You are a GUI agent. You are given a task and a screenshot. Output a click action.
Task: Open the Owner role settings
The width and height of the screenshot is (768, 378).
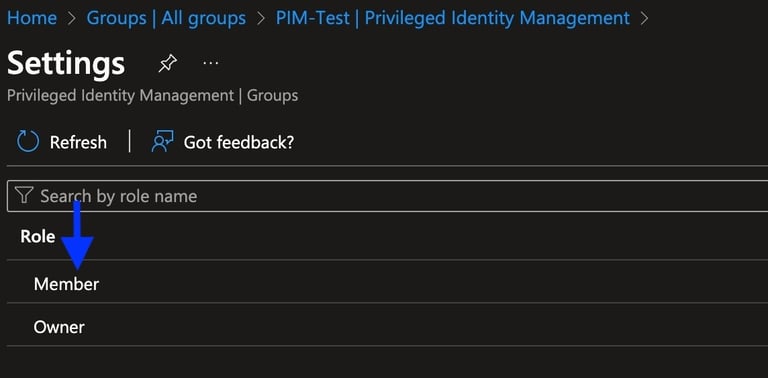pos(387,325)
